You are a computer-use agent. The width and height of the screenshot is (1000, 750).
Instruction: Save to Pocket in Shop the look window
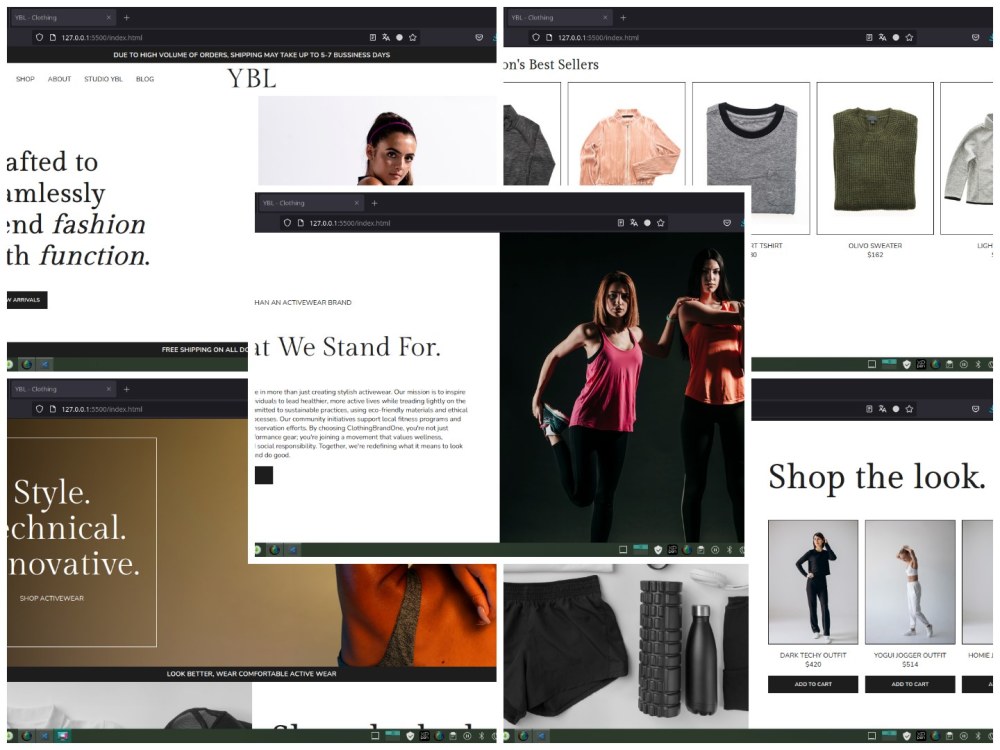click(975, 409)
